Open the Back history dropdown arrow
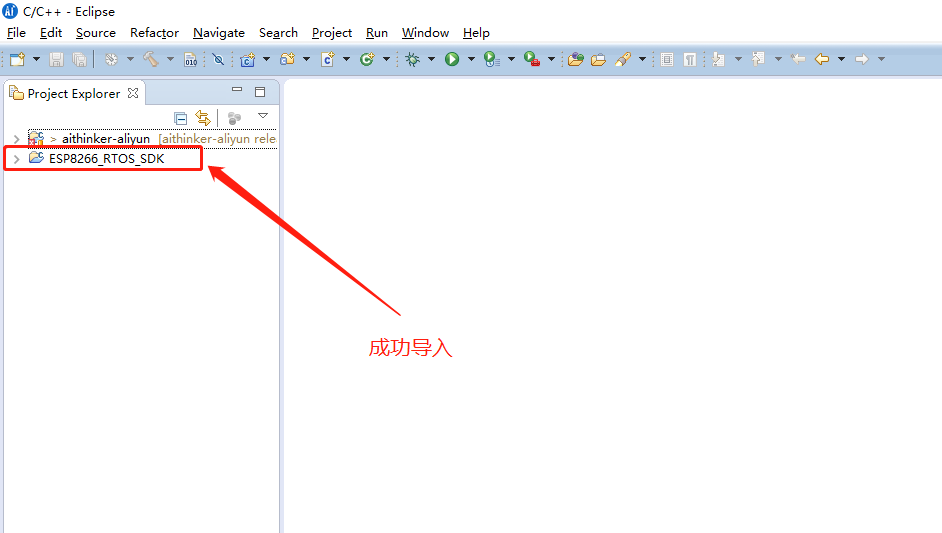Image resolution: width=942 pixels, height=533 pixels. 841,59
